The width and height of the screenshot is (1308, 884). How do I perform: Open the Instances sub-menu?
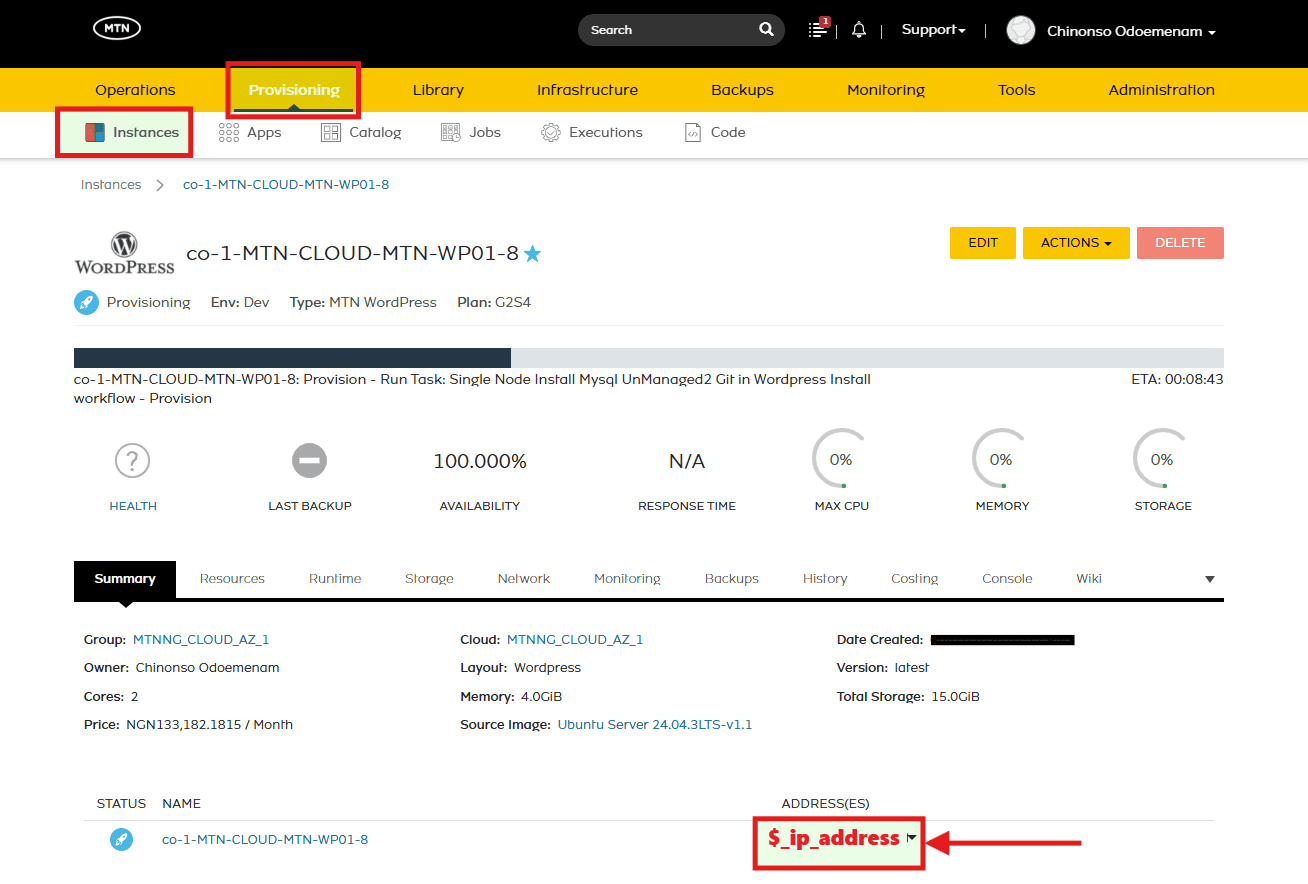132,132
